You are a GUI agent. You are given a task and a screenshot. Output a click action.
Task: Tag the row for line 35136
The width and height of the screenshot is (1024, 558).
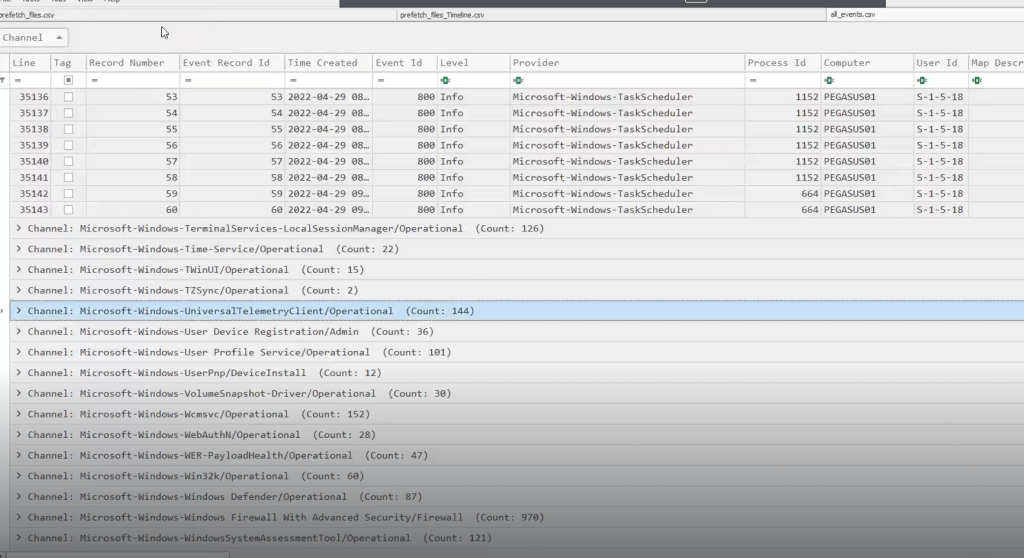click(68, 97)
